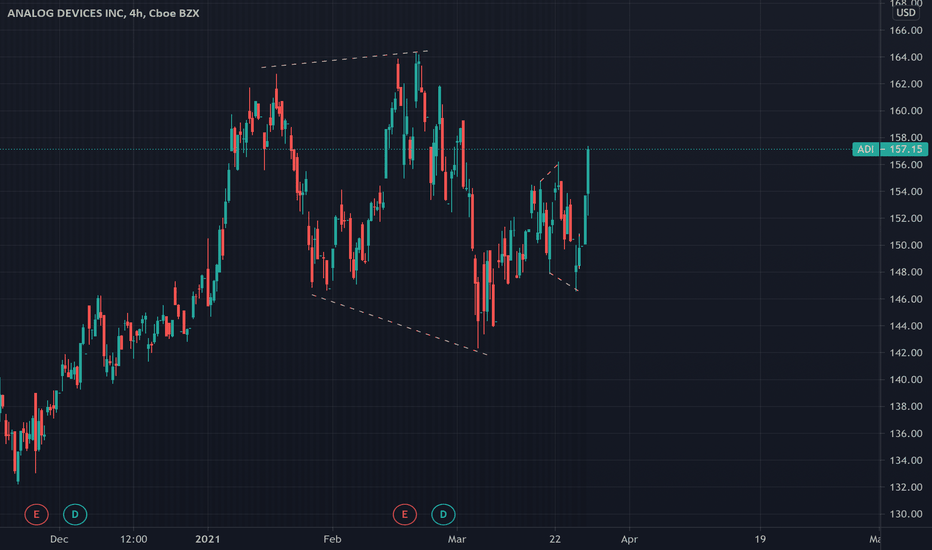Click the Dec time axis label
This screenshot has width=932, height=550.
(59, 539)
